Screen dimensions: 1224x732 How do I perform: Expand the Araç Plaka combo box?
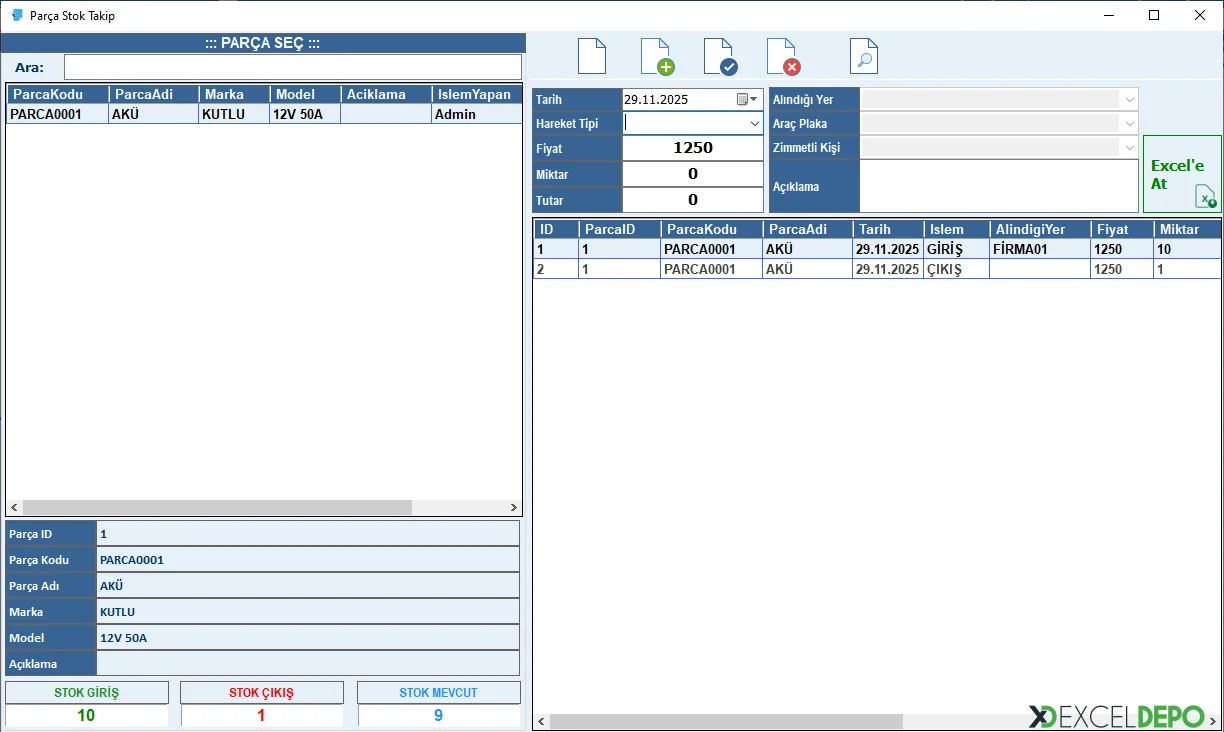coord(1129,123)
